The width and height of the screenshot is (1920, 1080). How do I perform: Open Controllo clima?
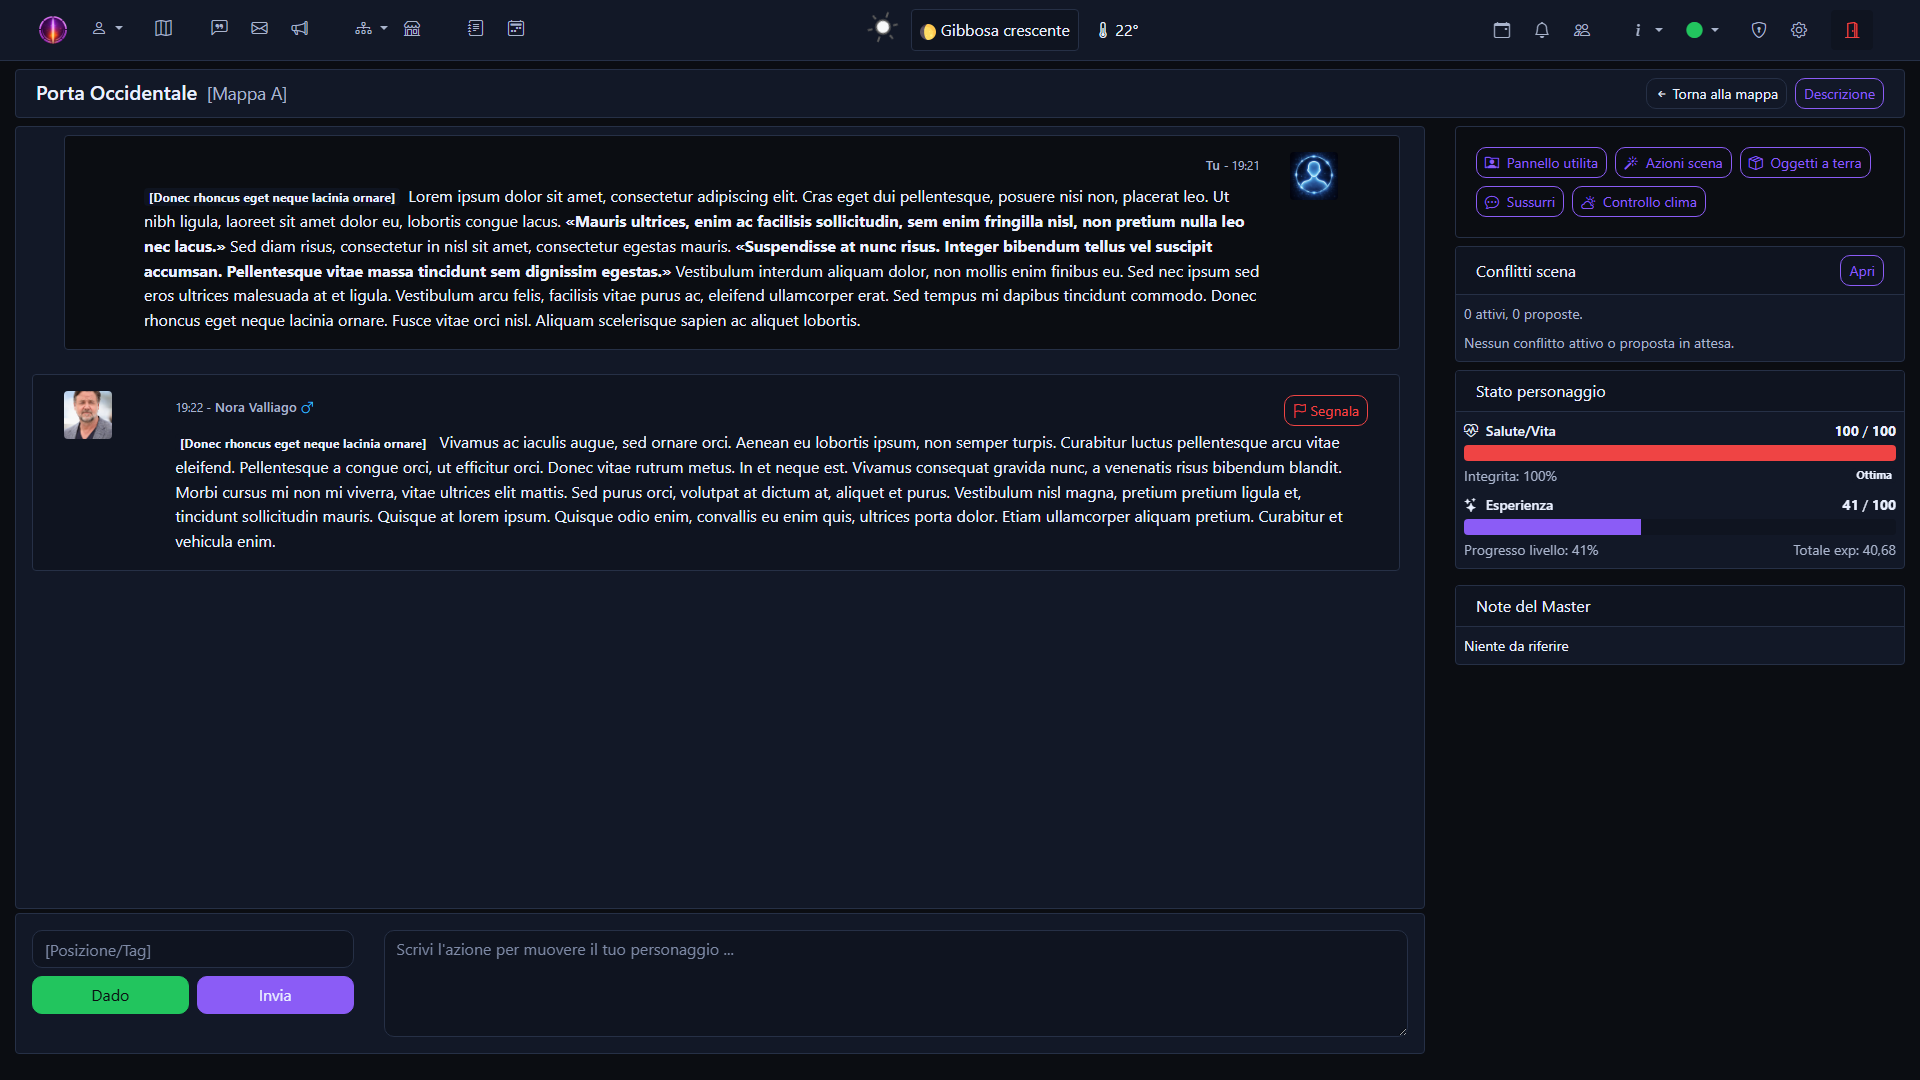1638,202
